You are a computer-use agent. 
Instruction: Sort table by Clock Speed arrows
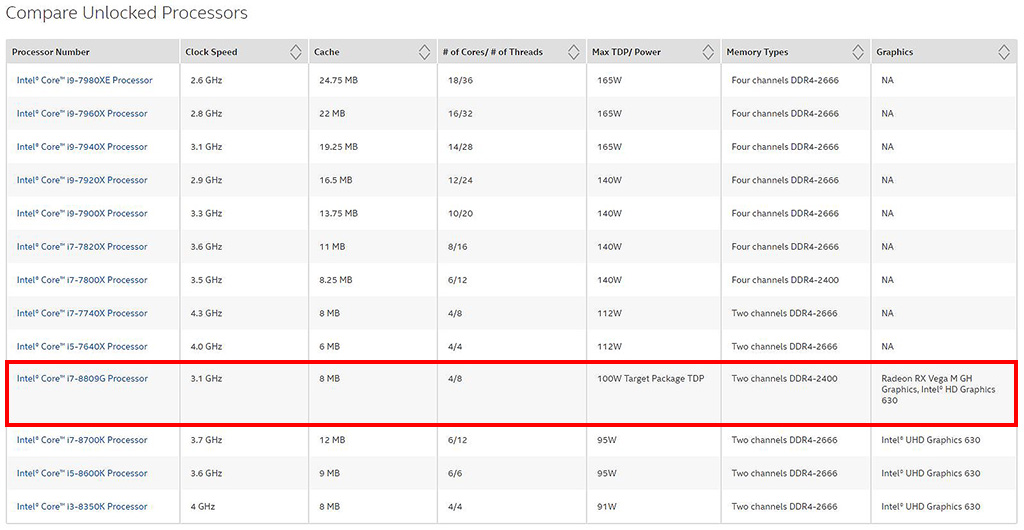295,52
